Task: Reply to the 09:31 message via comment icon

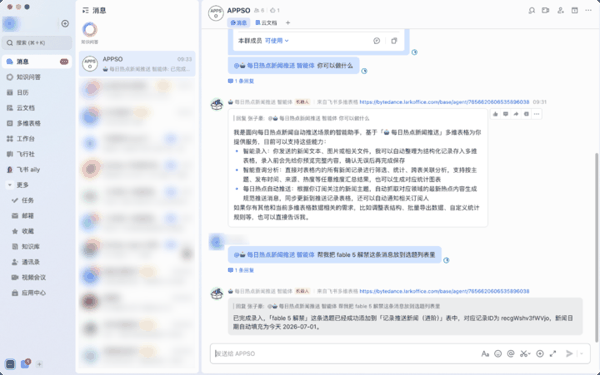Action: [505, 114]
